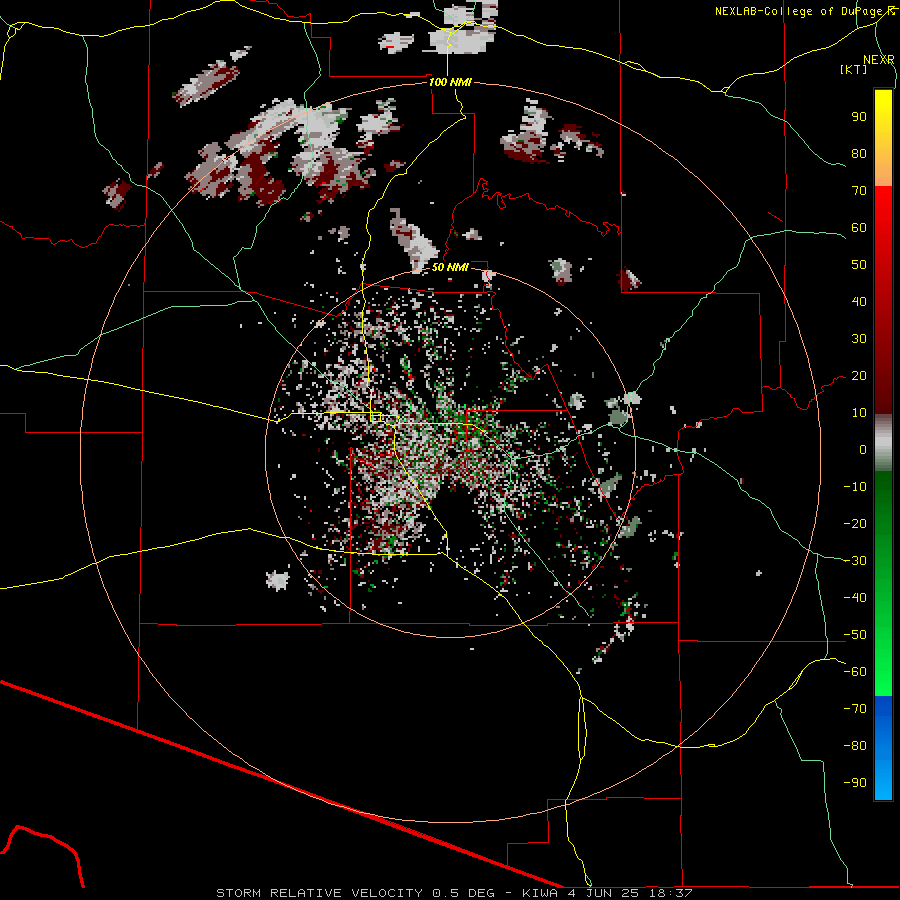Image resolution: width=900 pixels, height=900 pixels.
Task: Click the 20 value on the velocity scale
Action: 859,375
